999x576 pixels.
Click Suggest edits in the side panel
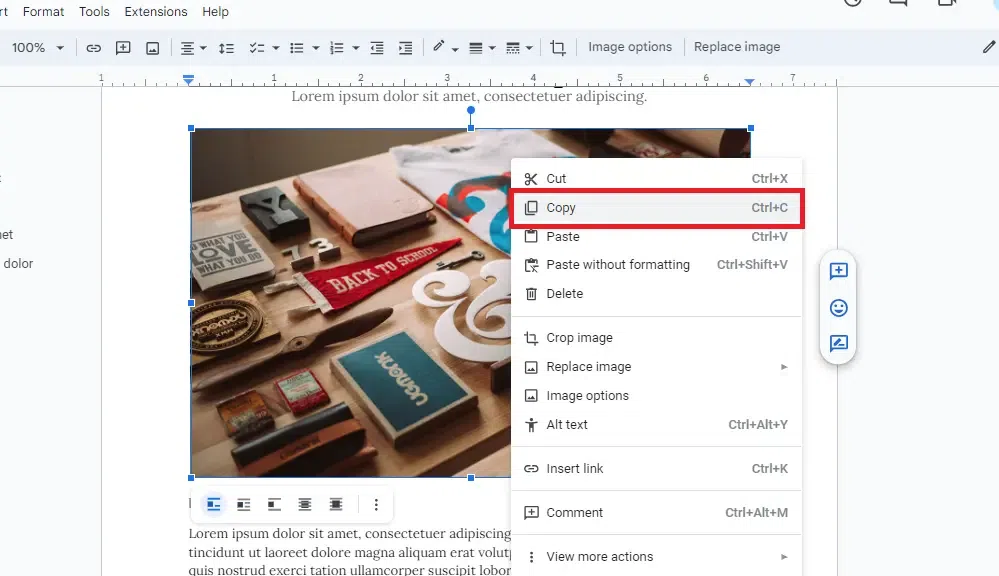click(838, 343)
